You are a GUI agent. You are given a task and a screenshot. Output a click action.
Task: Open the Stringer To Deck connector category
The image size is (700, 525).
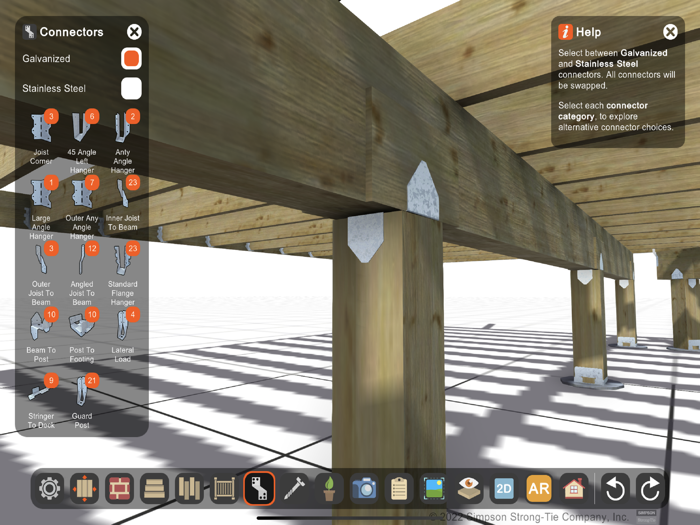(x=41, y=401)
